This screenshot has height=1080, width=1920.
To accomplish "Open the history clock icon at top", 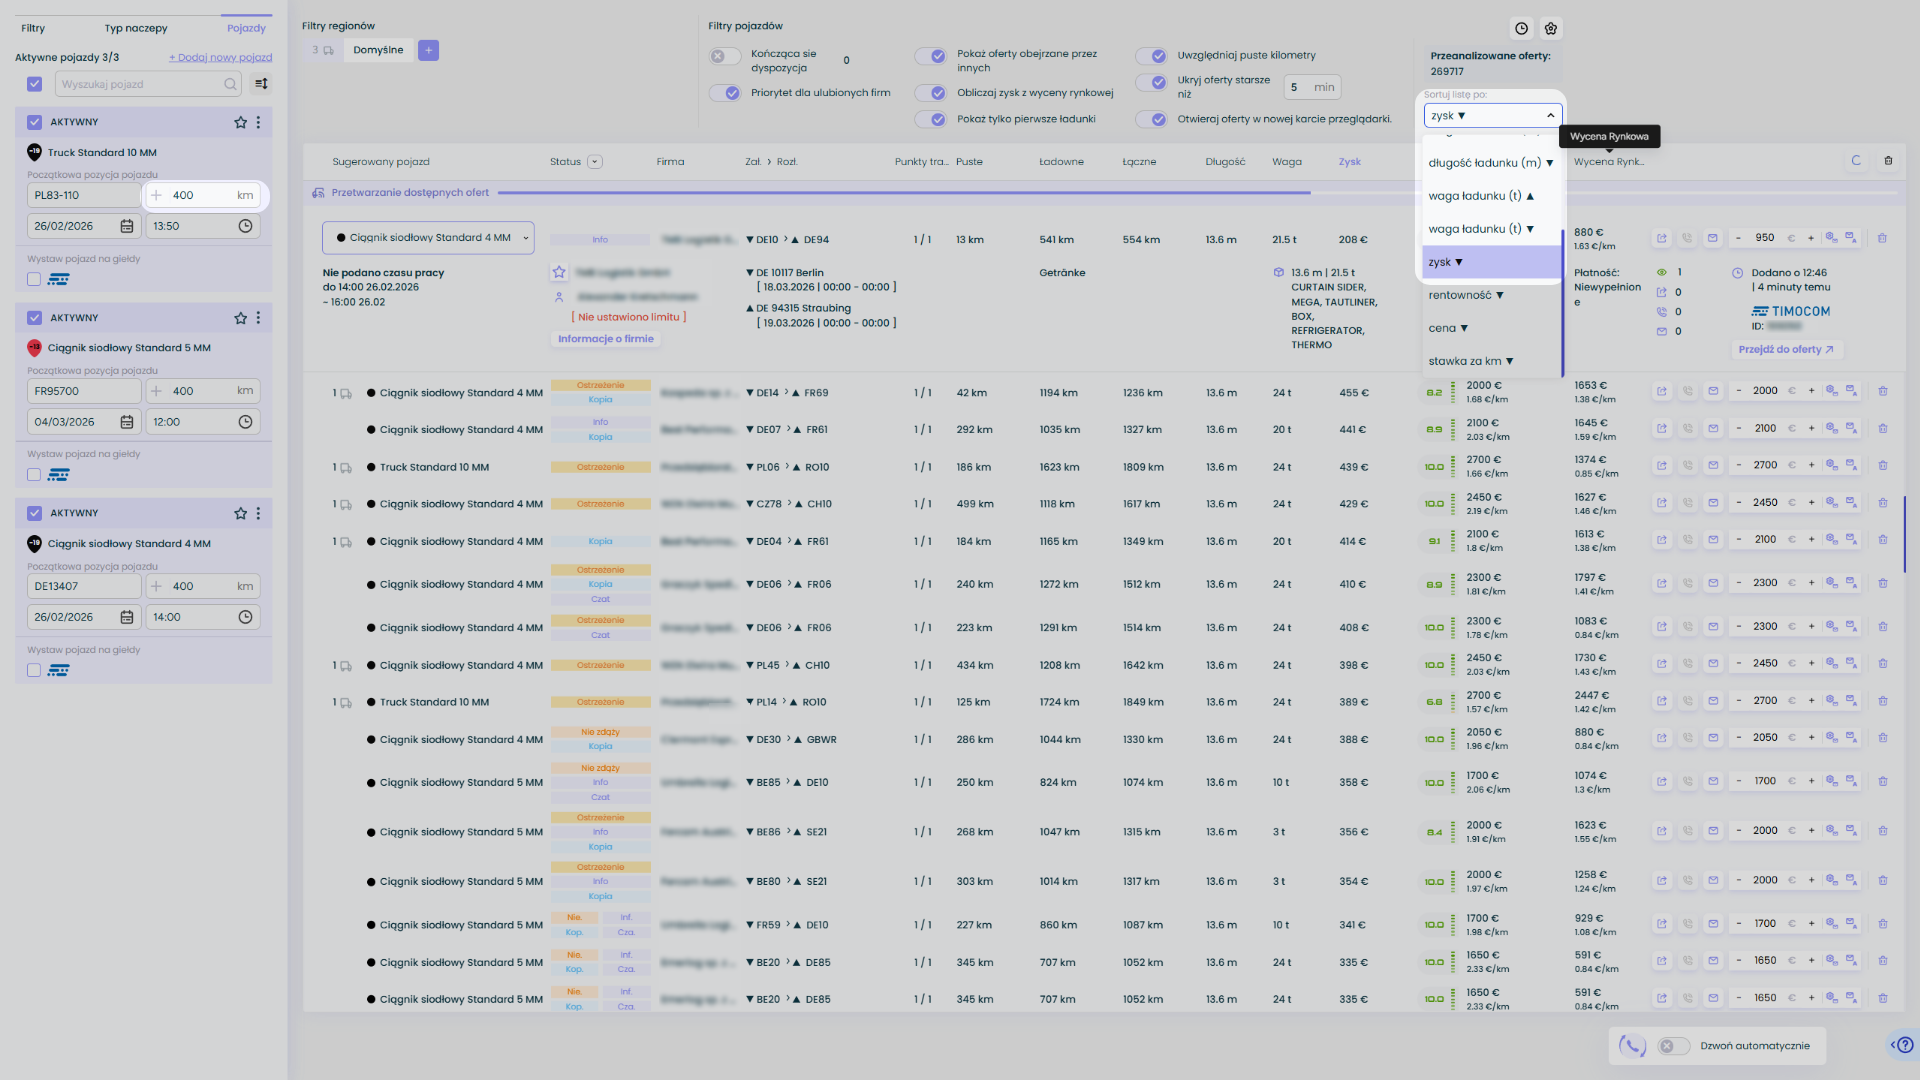I will tap(1521, 29).
